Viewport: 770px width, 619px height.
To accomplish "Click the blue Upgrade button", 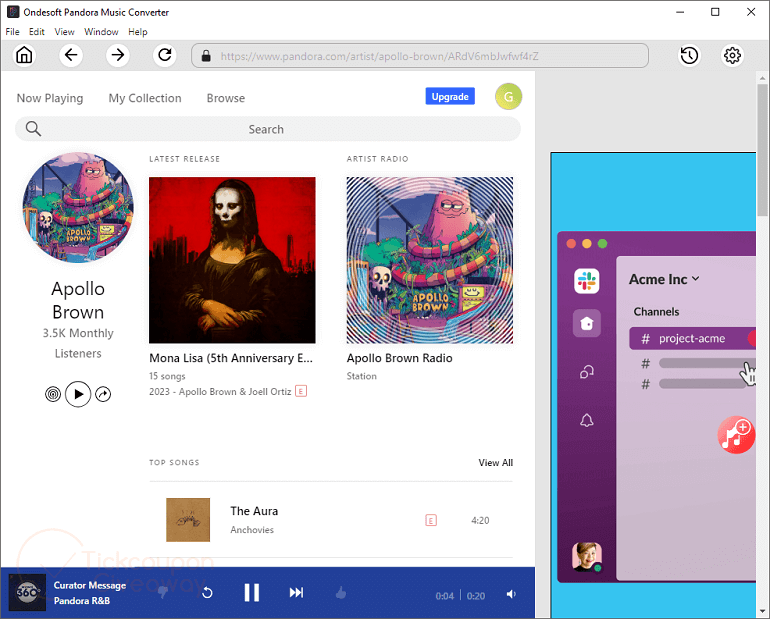I will [x=450, y=96].
